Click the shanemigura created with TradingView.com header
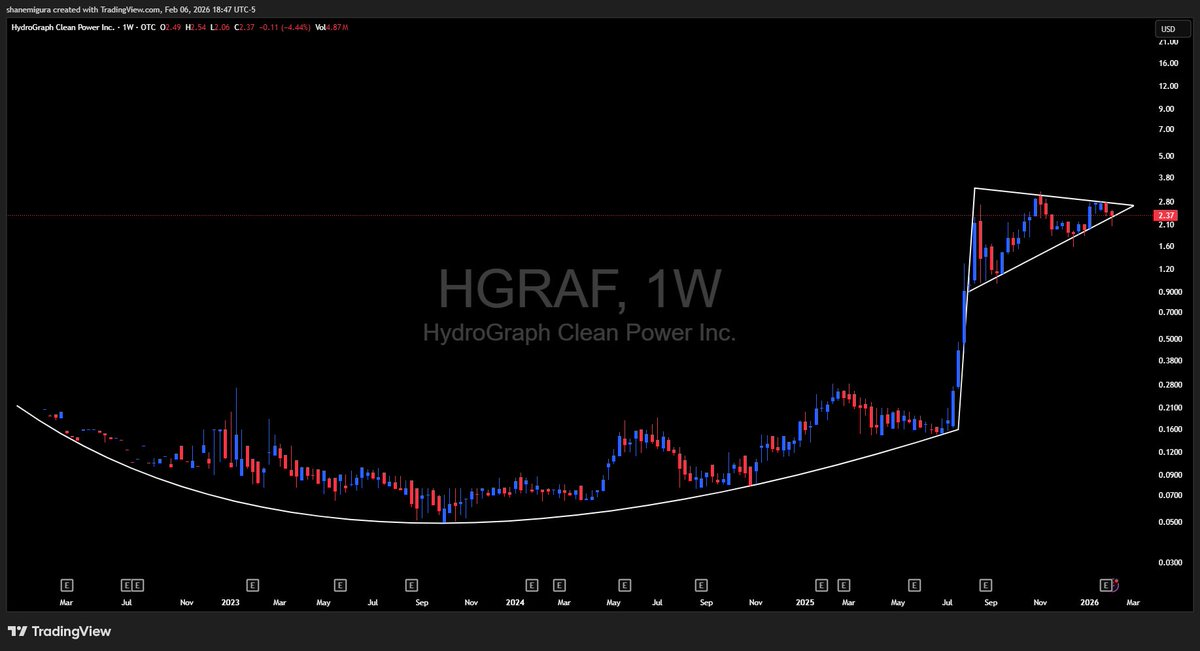This screenshot has width=1200, height=651. click(x=133, y=9)
